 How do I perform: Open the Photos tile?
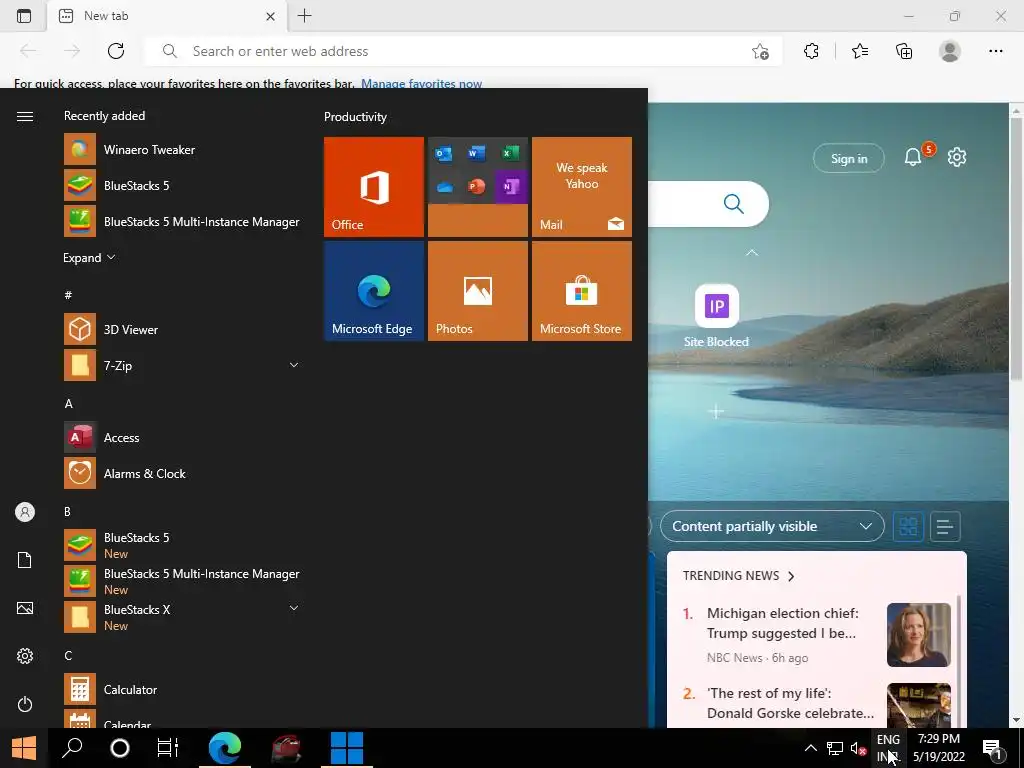pyautogui.click(x=478, y=291)
